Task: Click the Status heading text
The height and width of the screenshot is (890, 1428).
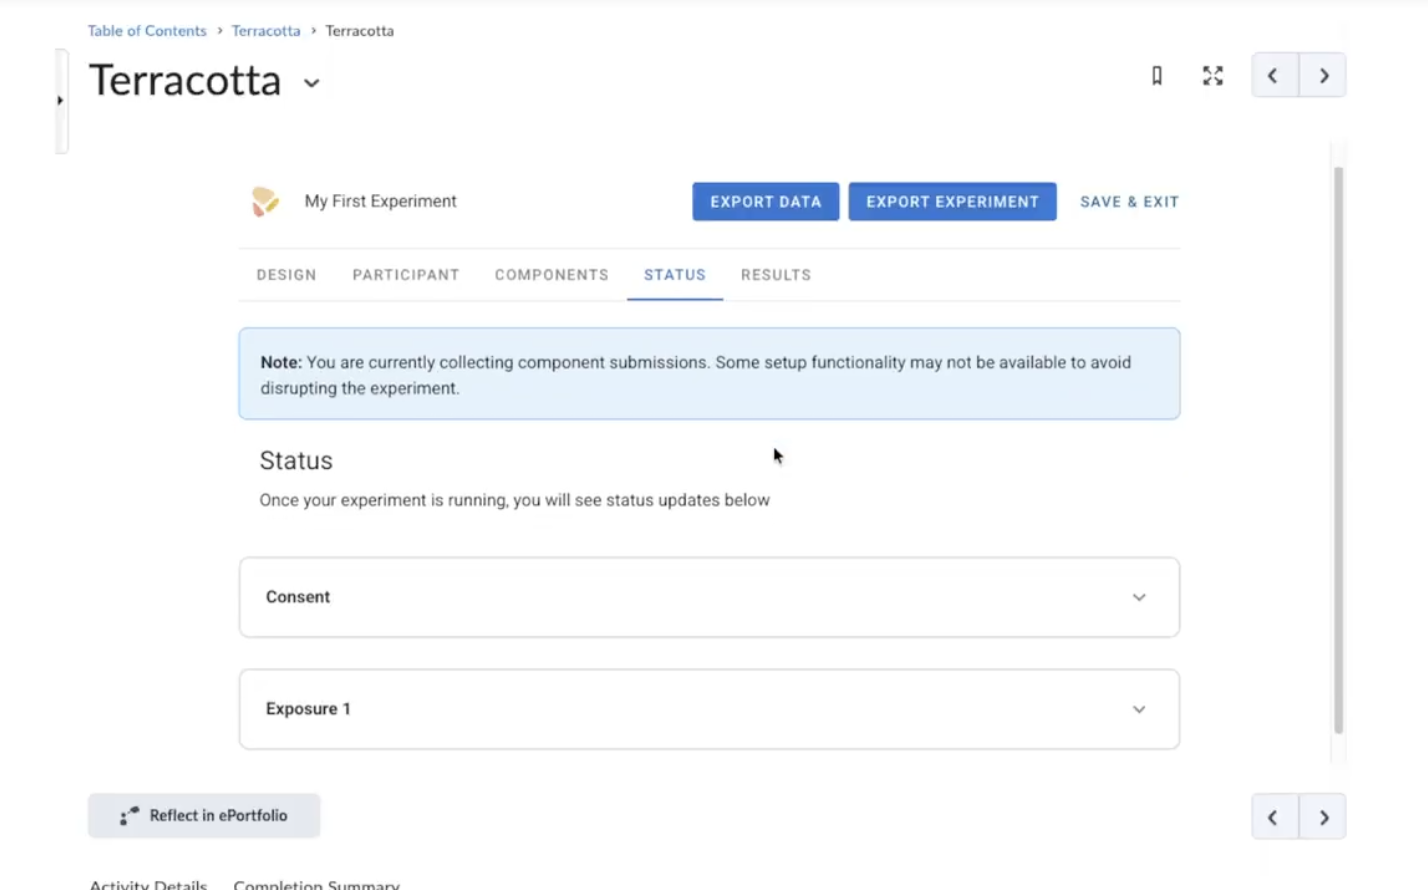Action: [x=296, y=460]
